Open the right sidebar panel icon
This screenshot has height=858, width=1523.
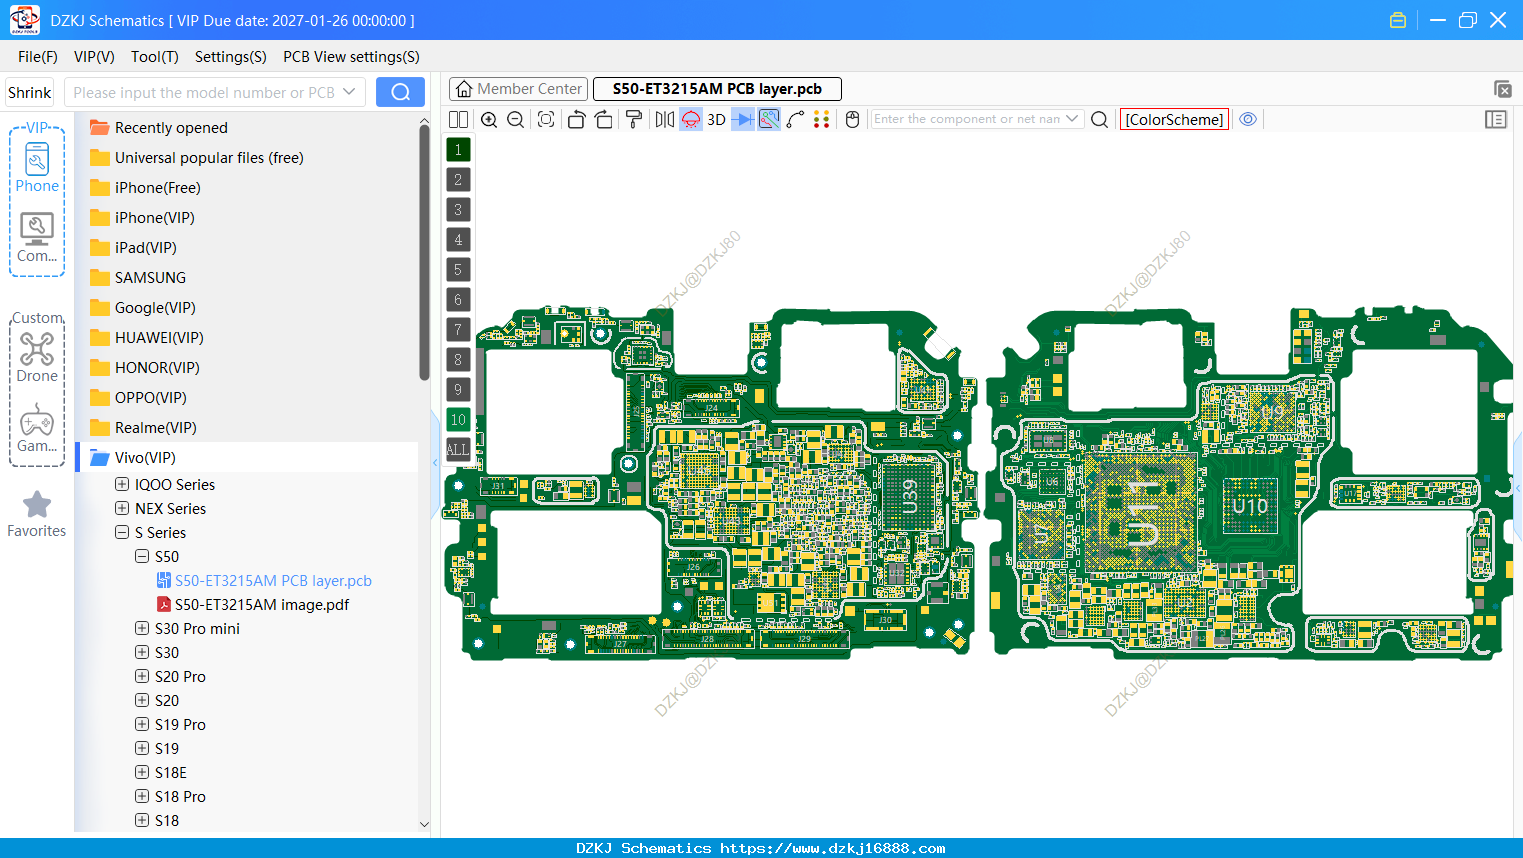(1496, 119)
